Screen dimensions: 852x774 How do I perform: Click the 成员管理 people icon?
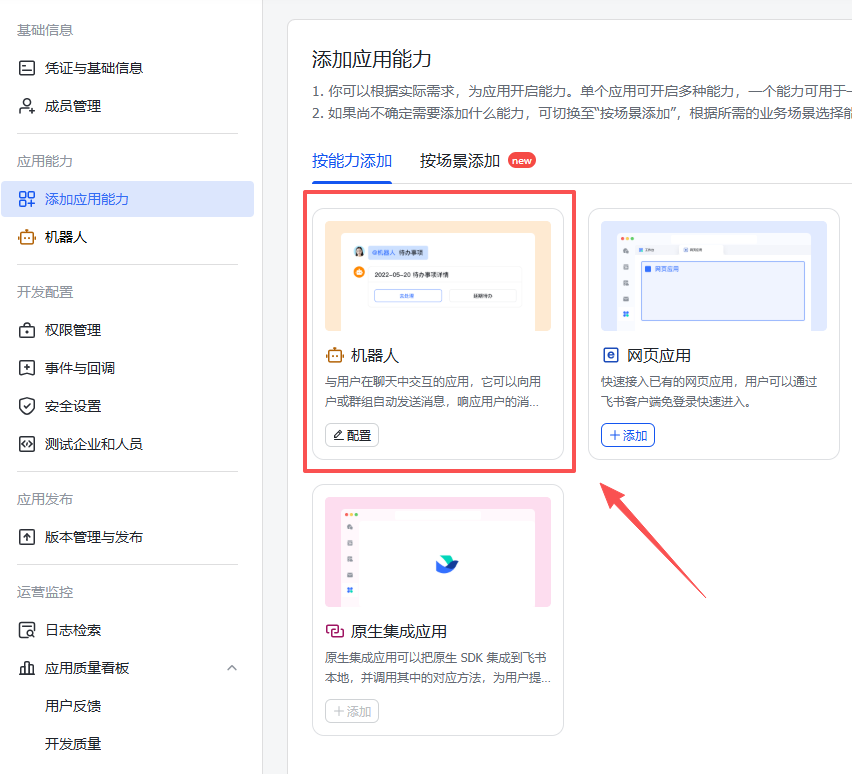[x=28, y=105]
